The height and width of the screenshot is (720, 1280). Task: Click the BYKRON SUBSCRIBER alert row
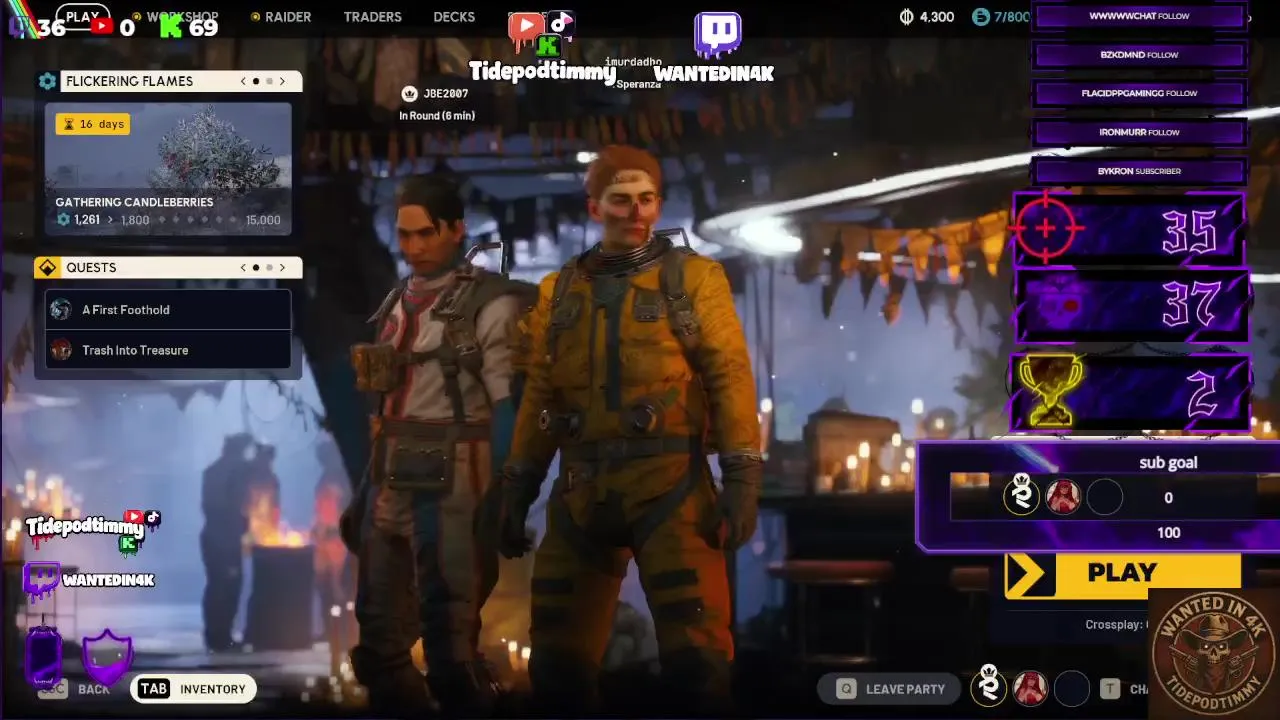click(1139, 171)
